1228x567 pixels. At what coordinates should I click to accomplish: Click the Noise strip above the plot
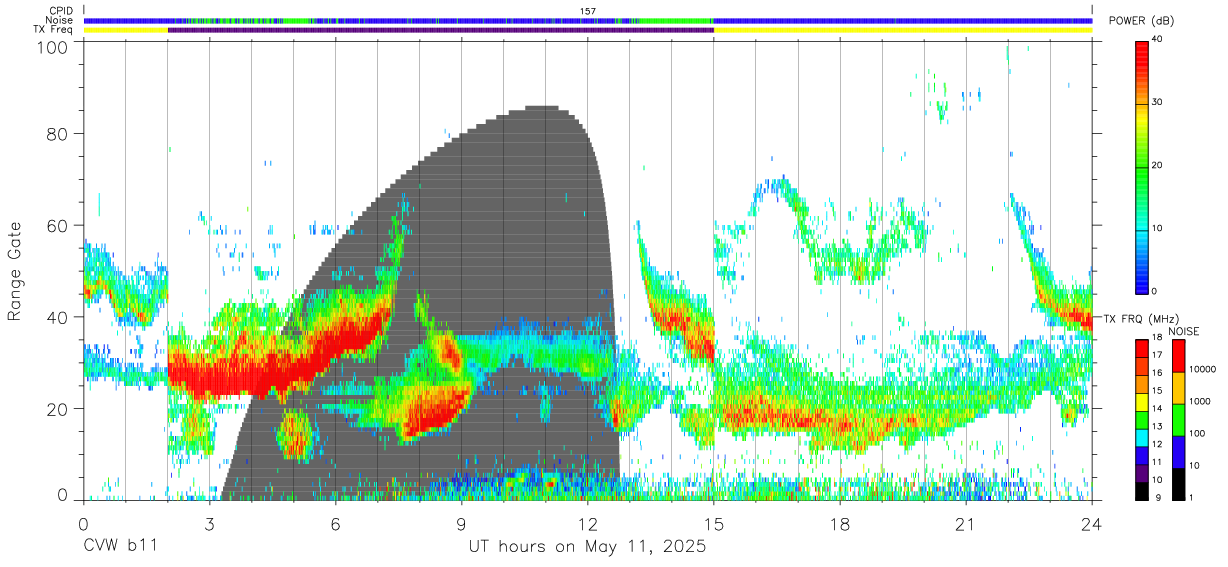(588, 20)
